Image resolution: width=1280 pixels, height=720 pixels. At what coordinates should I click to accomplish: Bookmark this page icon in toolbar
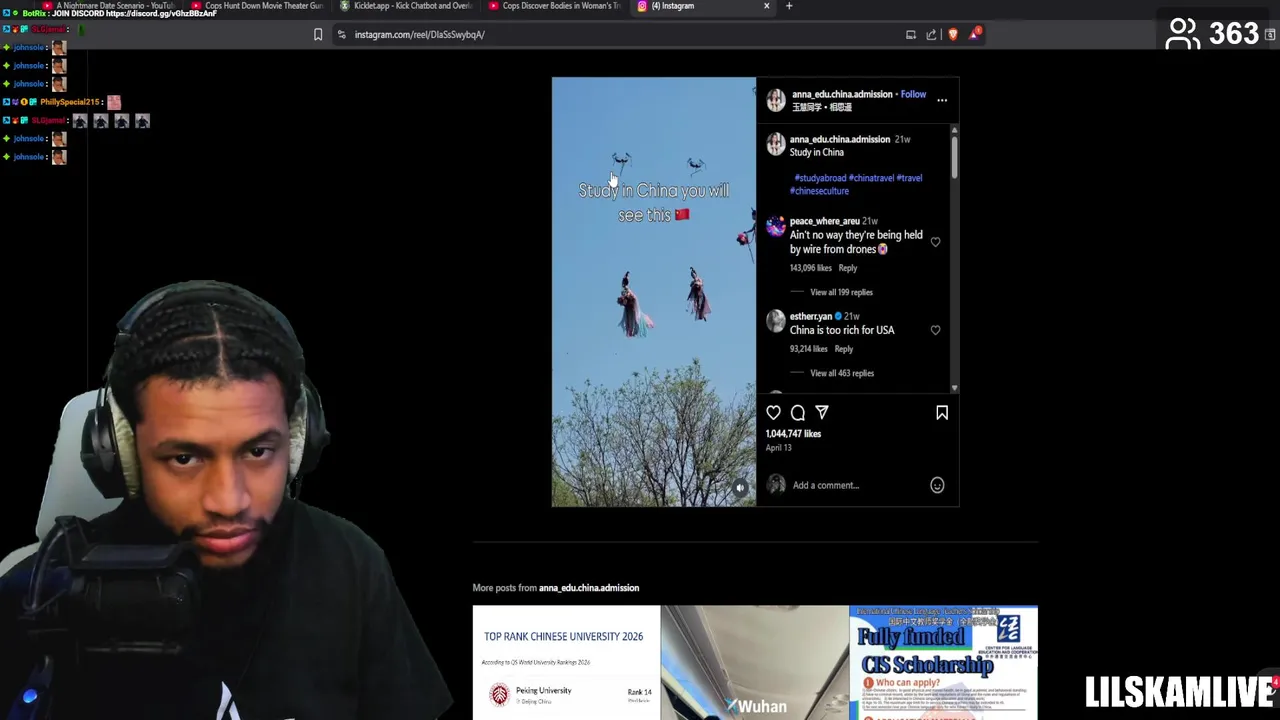318,34
